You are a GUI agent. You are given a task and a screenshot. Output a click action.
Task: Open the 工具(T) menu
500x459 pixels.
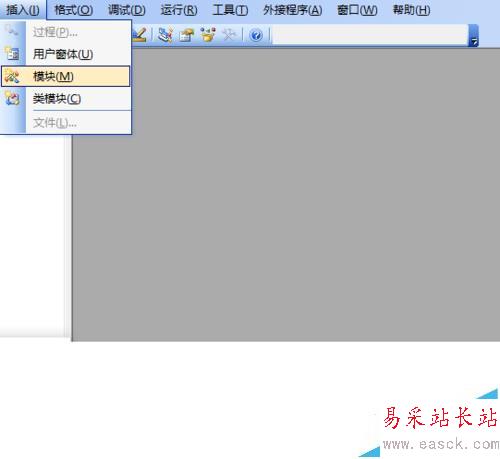coord(230,10)
